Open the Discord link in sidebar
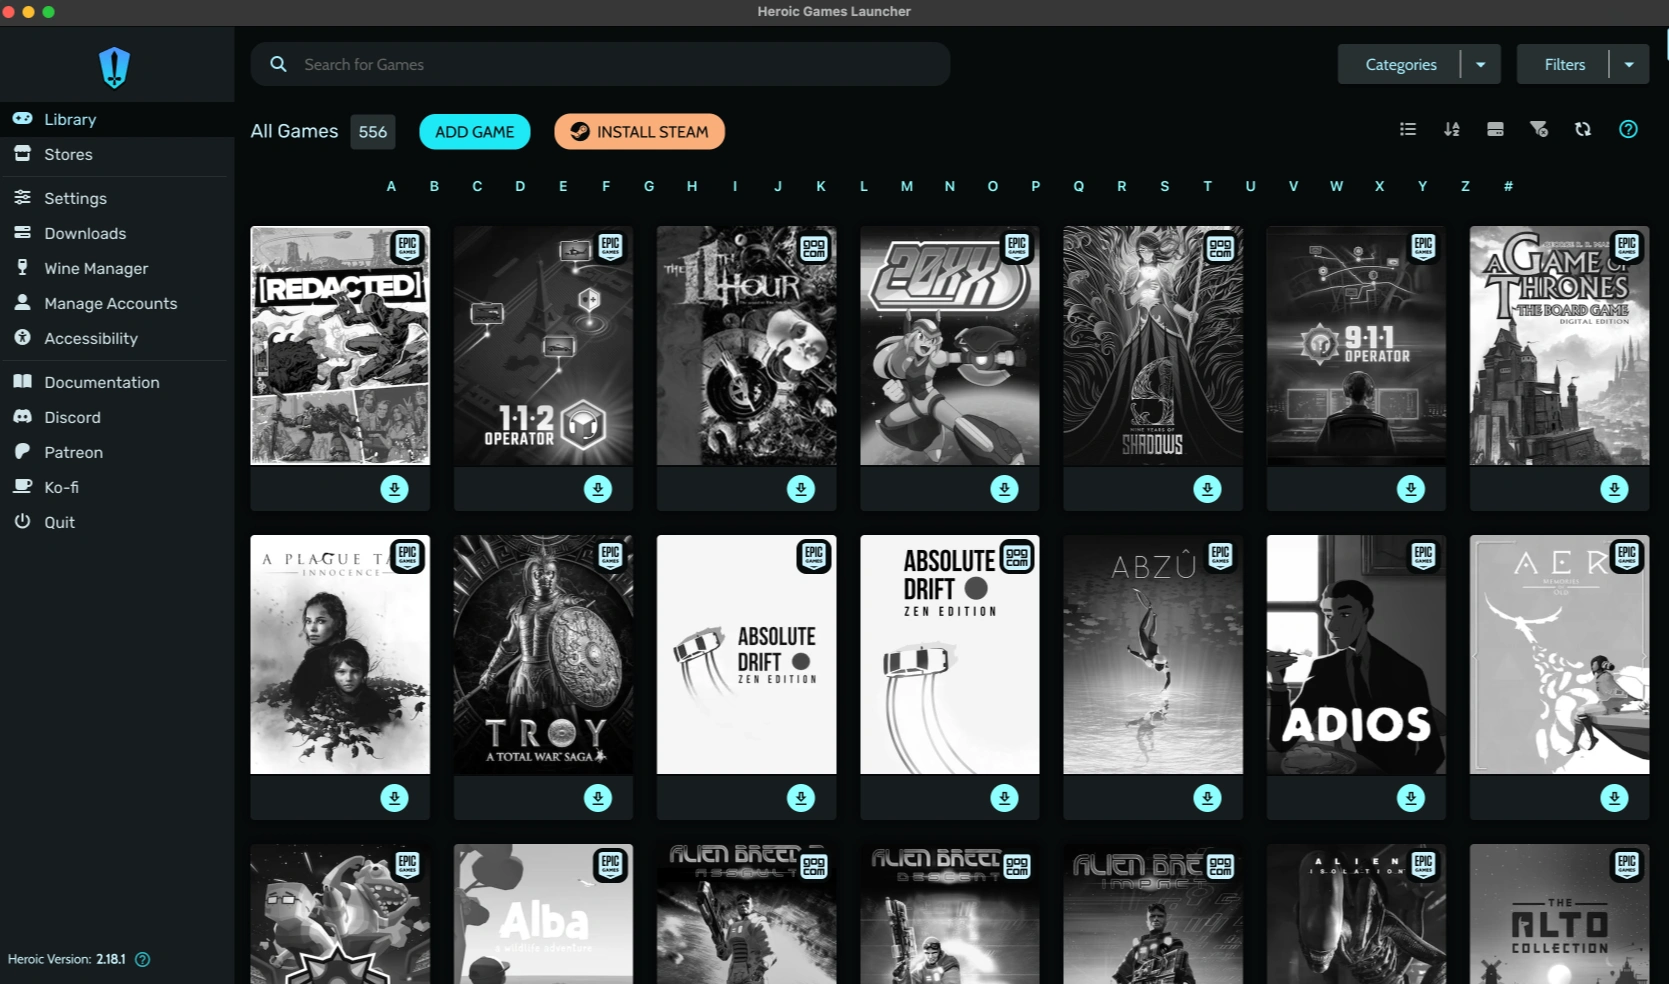Viewport: 1669px width, 984px height. [x=72, y=417]
